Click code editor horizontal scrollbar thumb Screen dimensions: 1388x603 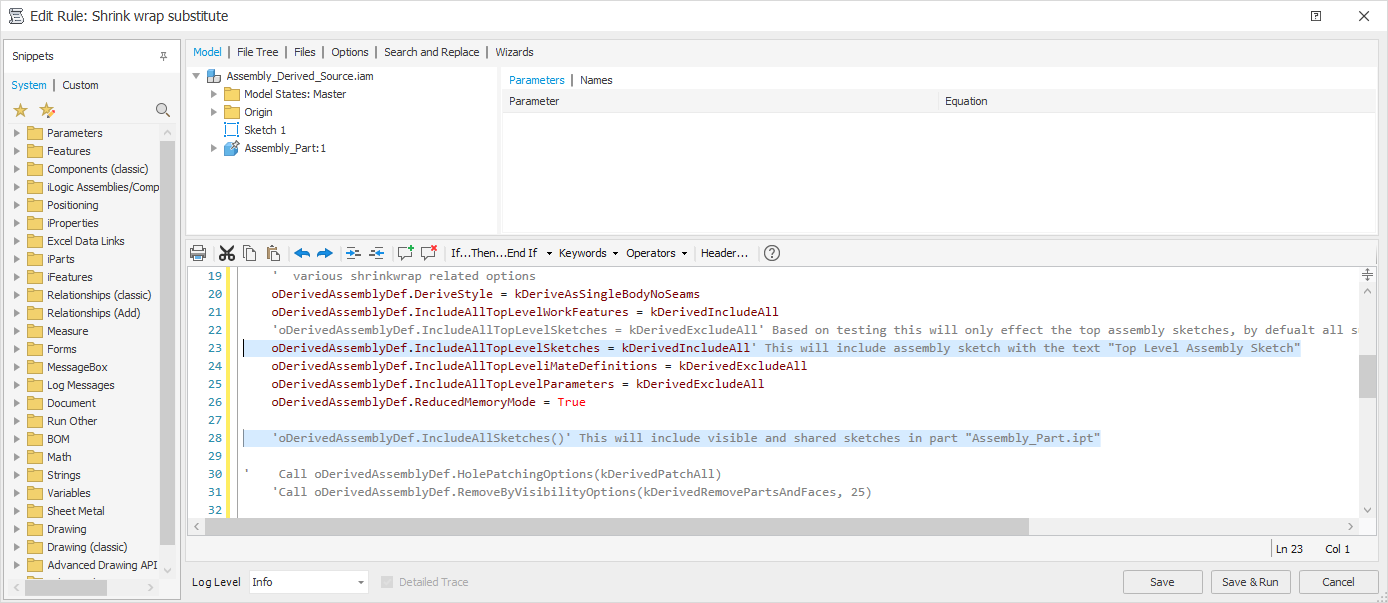tap(618, 526)
